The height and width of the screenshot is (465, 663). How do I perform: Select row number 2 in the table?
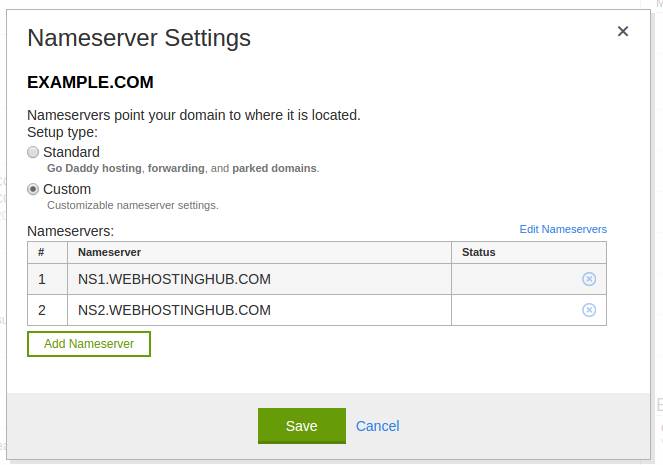42,310
